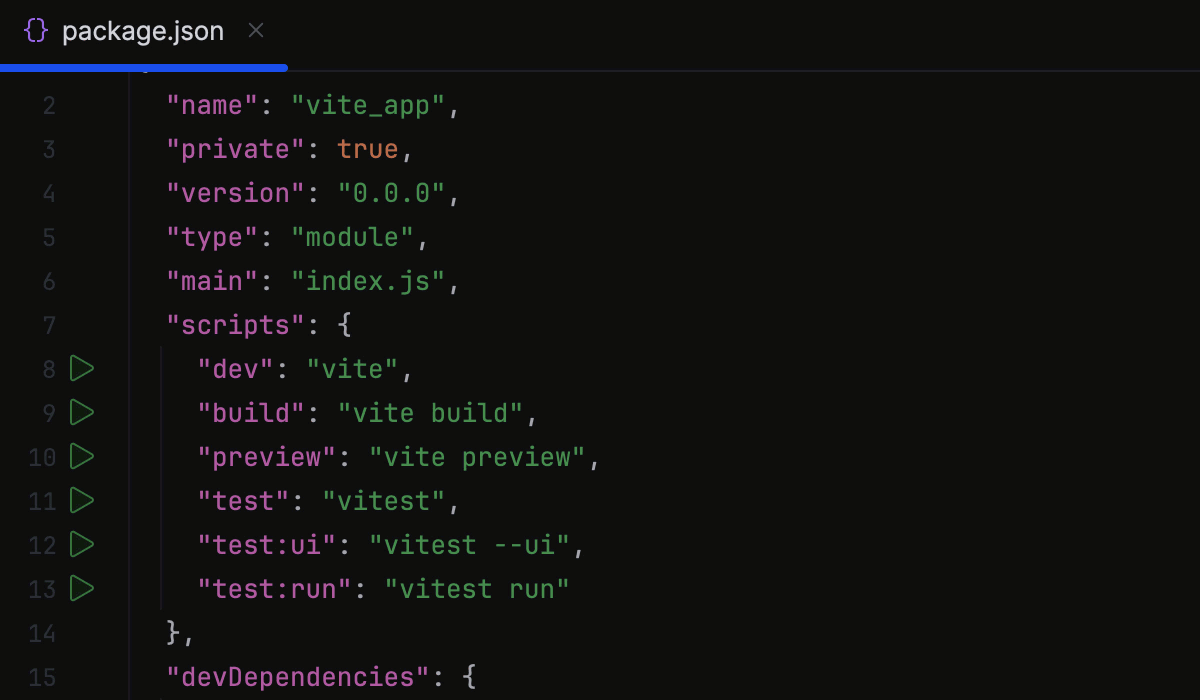Screen dimensions: 1200x700
Task: Click line number 7 in the gutter
Action: tap(48, 324)
